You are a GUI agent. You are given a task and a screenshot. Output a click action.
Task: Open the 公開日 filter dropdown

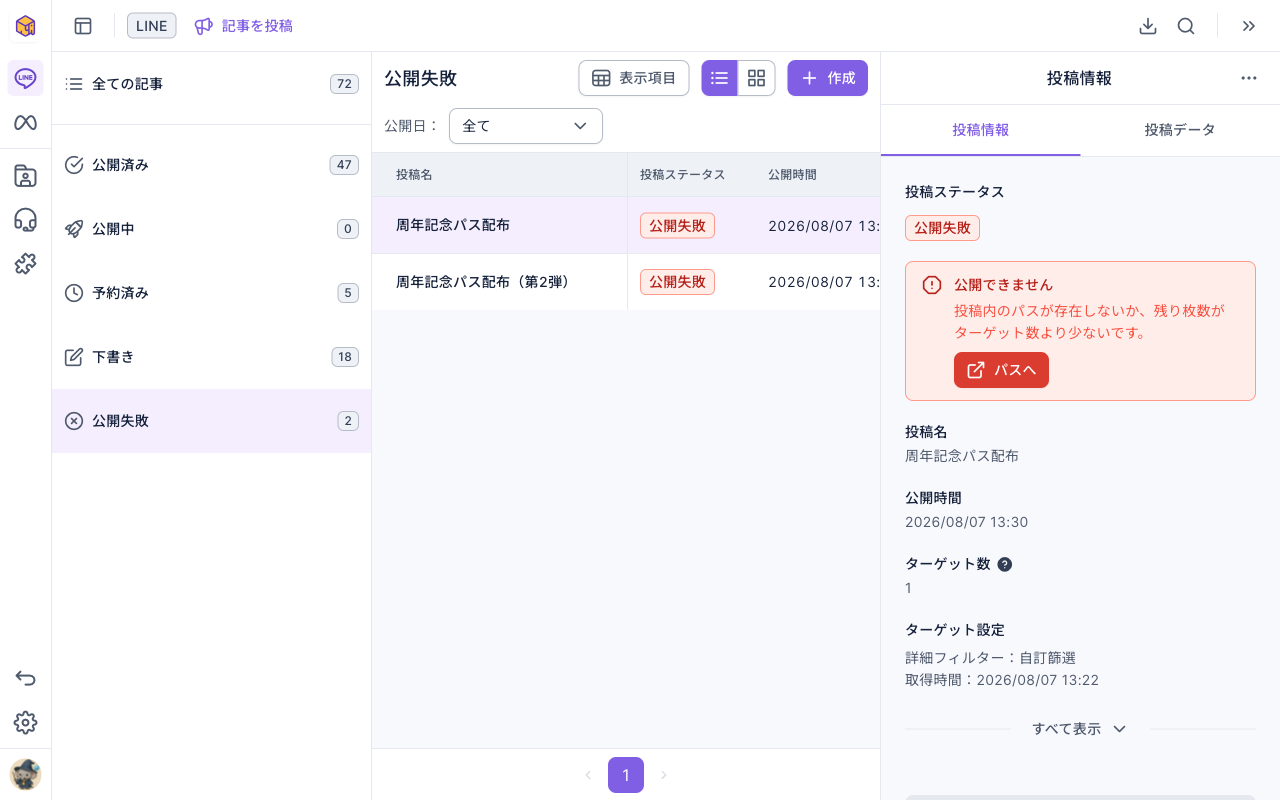pyautogui.click(x=526, y=126)
